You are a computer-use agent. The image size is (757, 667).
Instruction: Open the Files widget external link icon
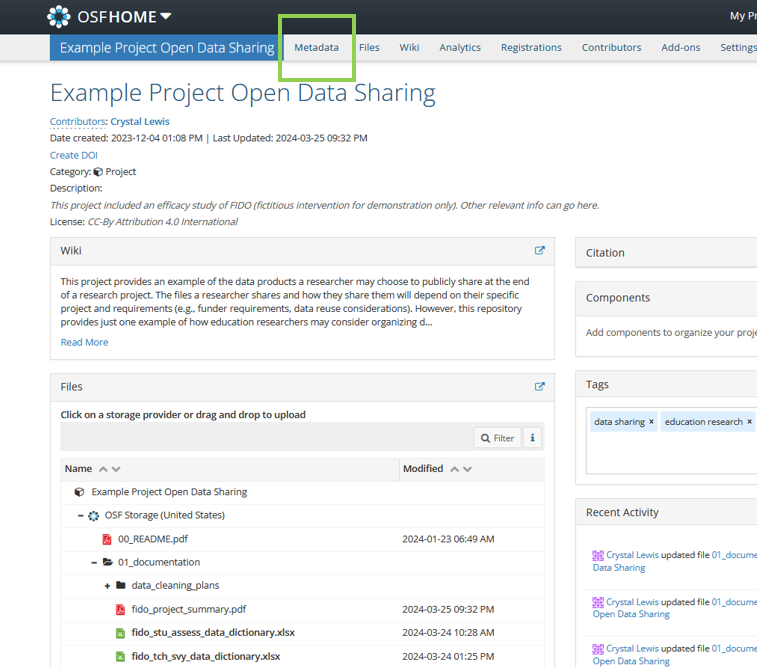540,387
